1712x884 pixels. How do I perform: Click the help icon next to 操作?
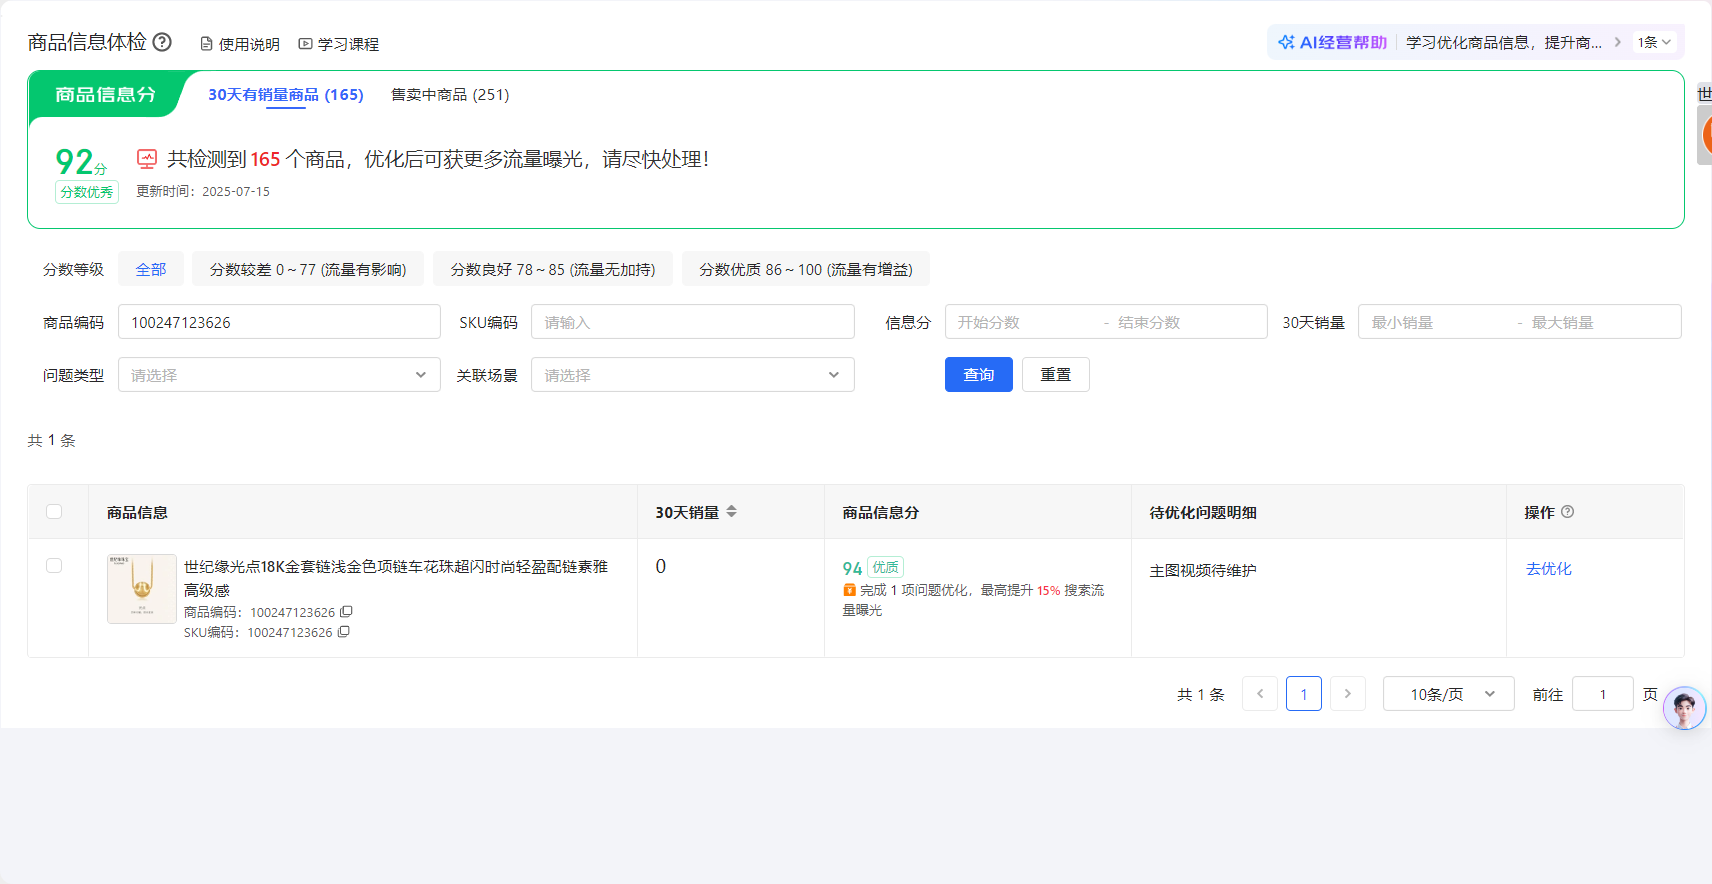click(x=1567, y=512)
